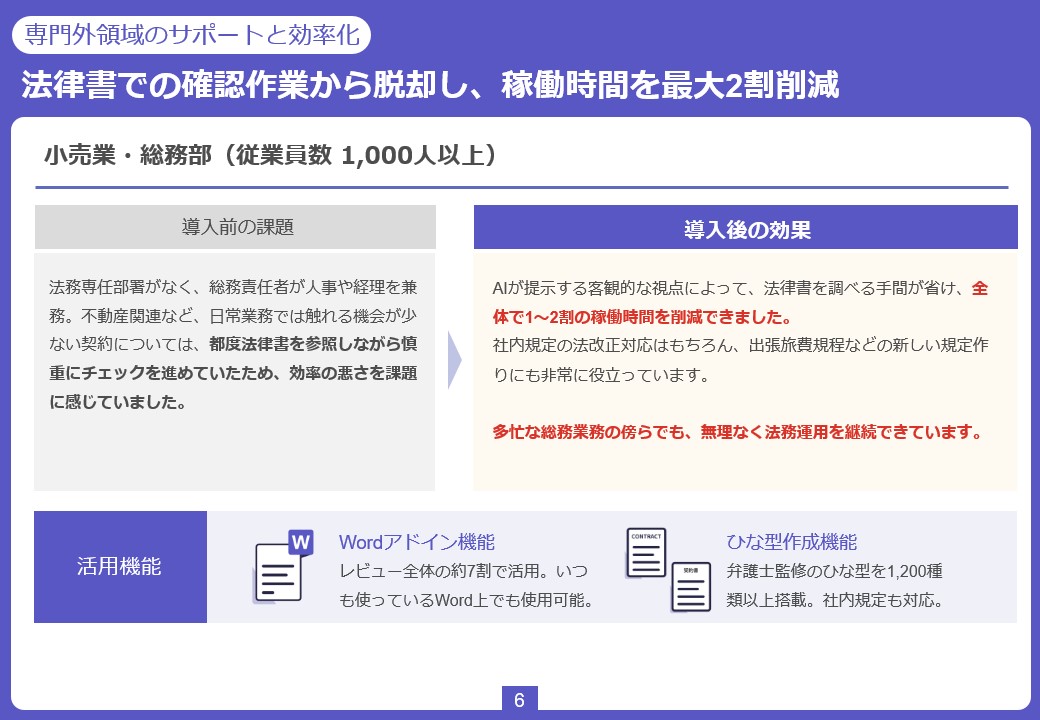Select the 活用機能 label block

click(120, 567)
